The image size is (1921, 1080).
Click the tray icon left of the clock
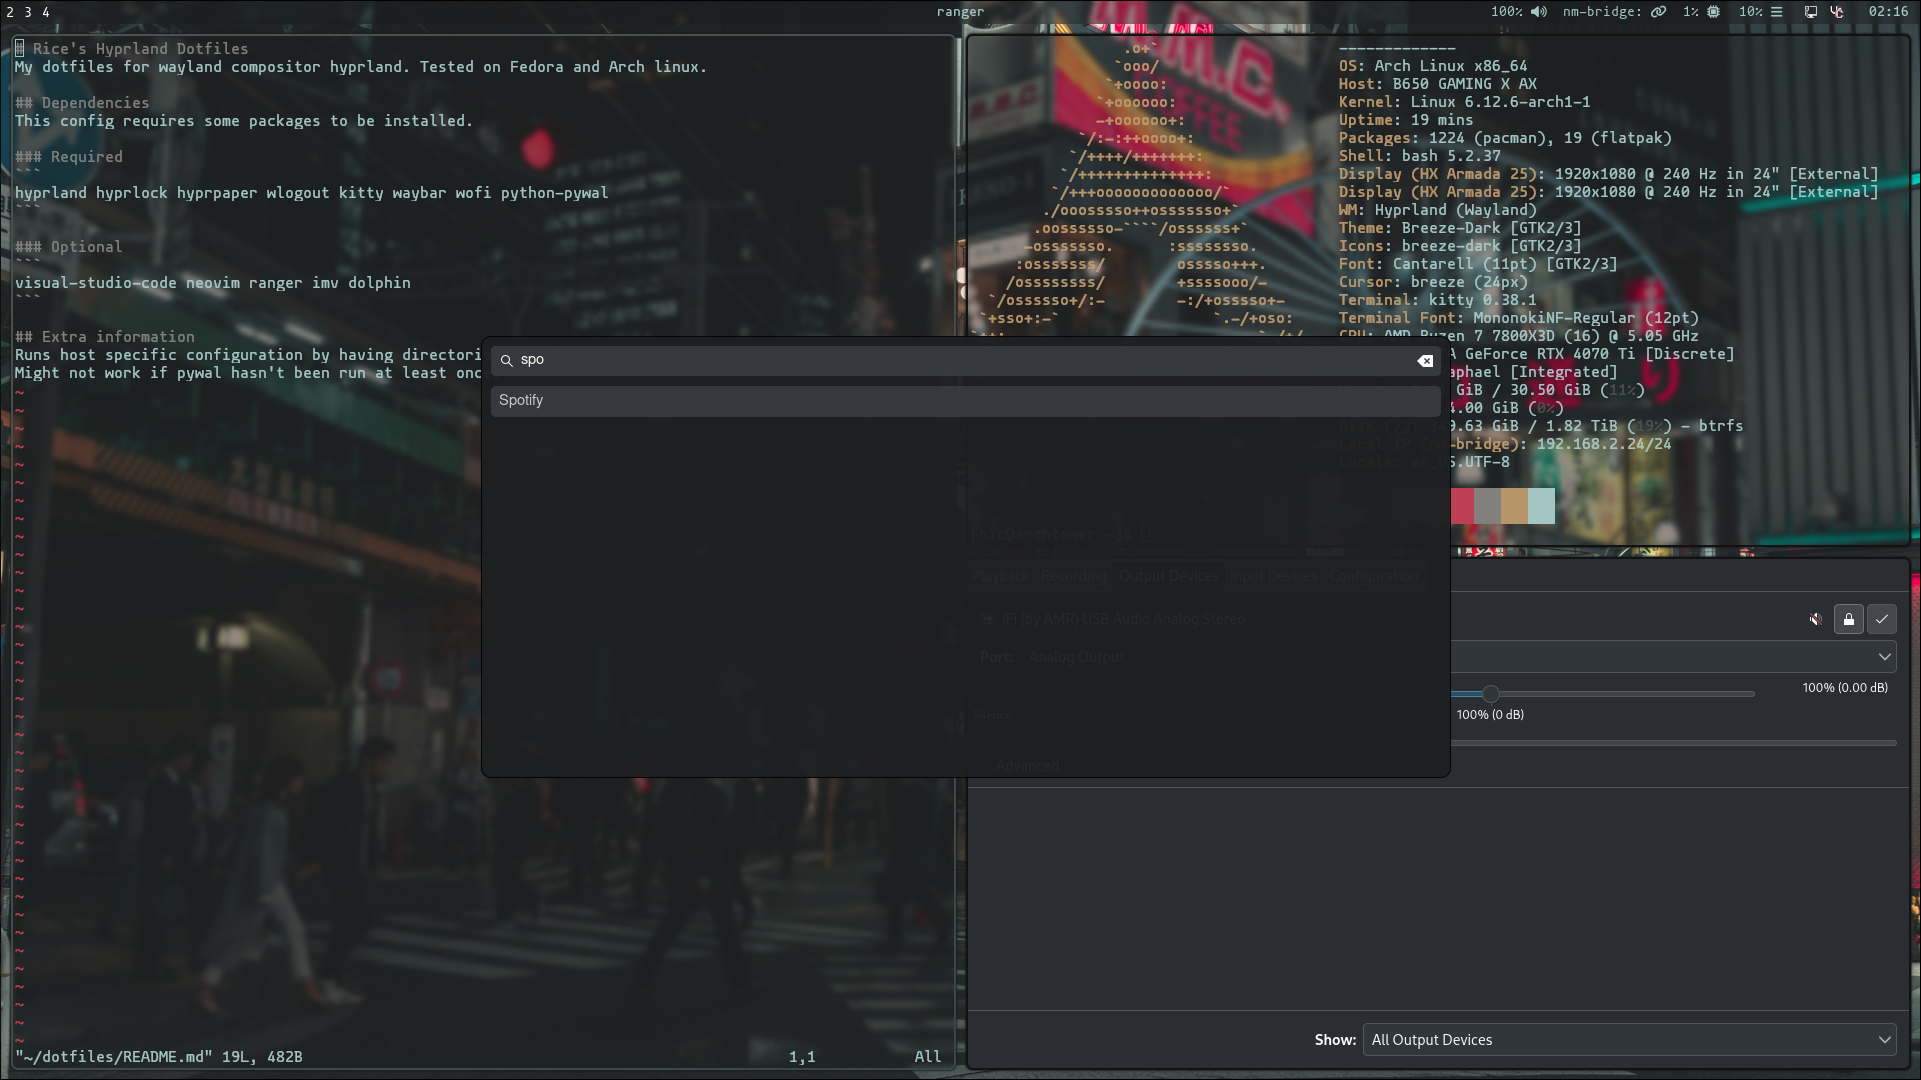click(x=1837, y=12)
